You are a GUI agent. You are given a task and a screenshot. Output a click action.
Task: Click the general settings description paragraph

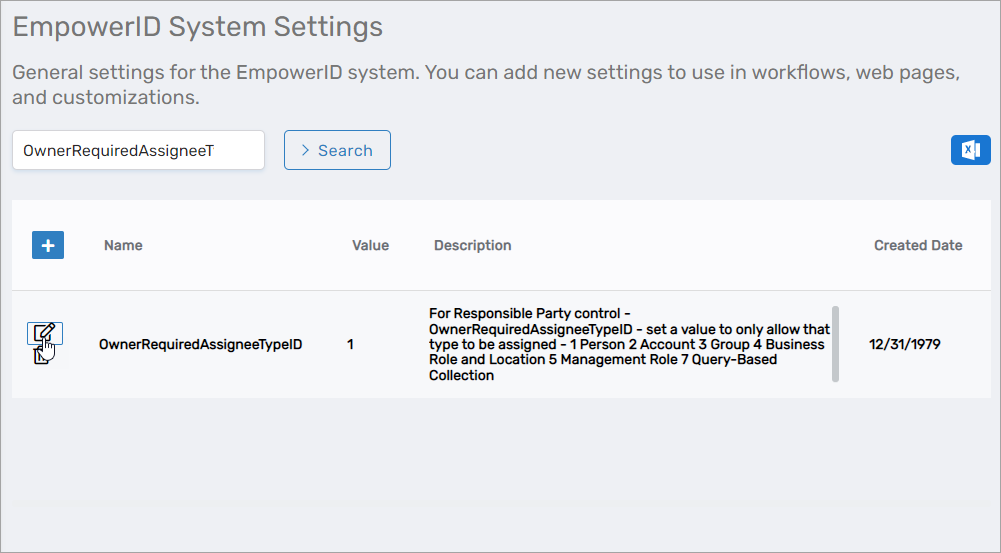coord(486,85)
